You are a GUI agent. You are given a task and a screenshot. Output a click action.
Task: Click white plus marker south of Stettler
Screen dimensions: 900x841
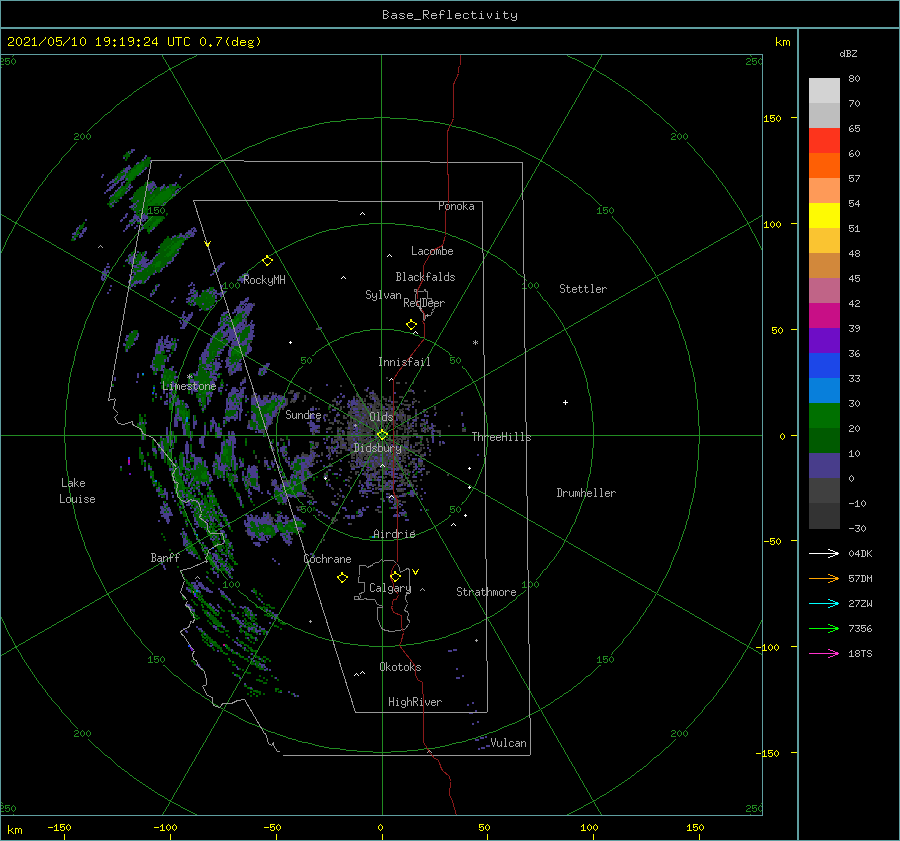[x=565, y=402]
